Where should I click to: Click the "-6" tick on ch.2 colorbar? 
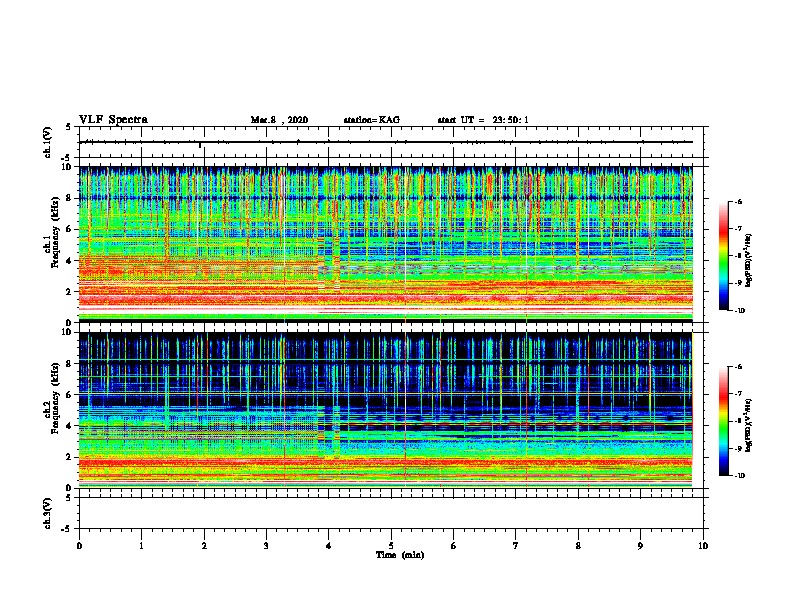click(x=738, y=367)
